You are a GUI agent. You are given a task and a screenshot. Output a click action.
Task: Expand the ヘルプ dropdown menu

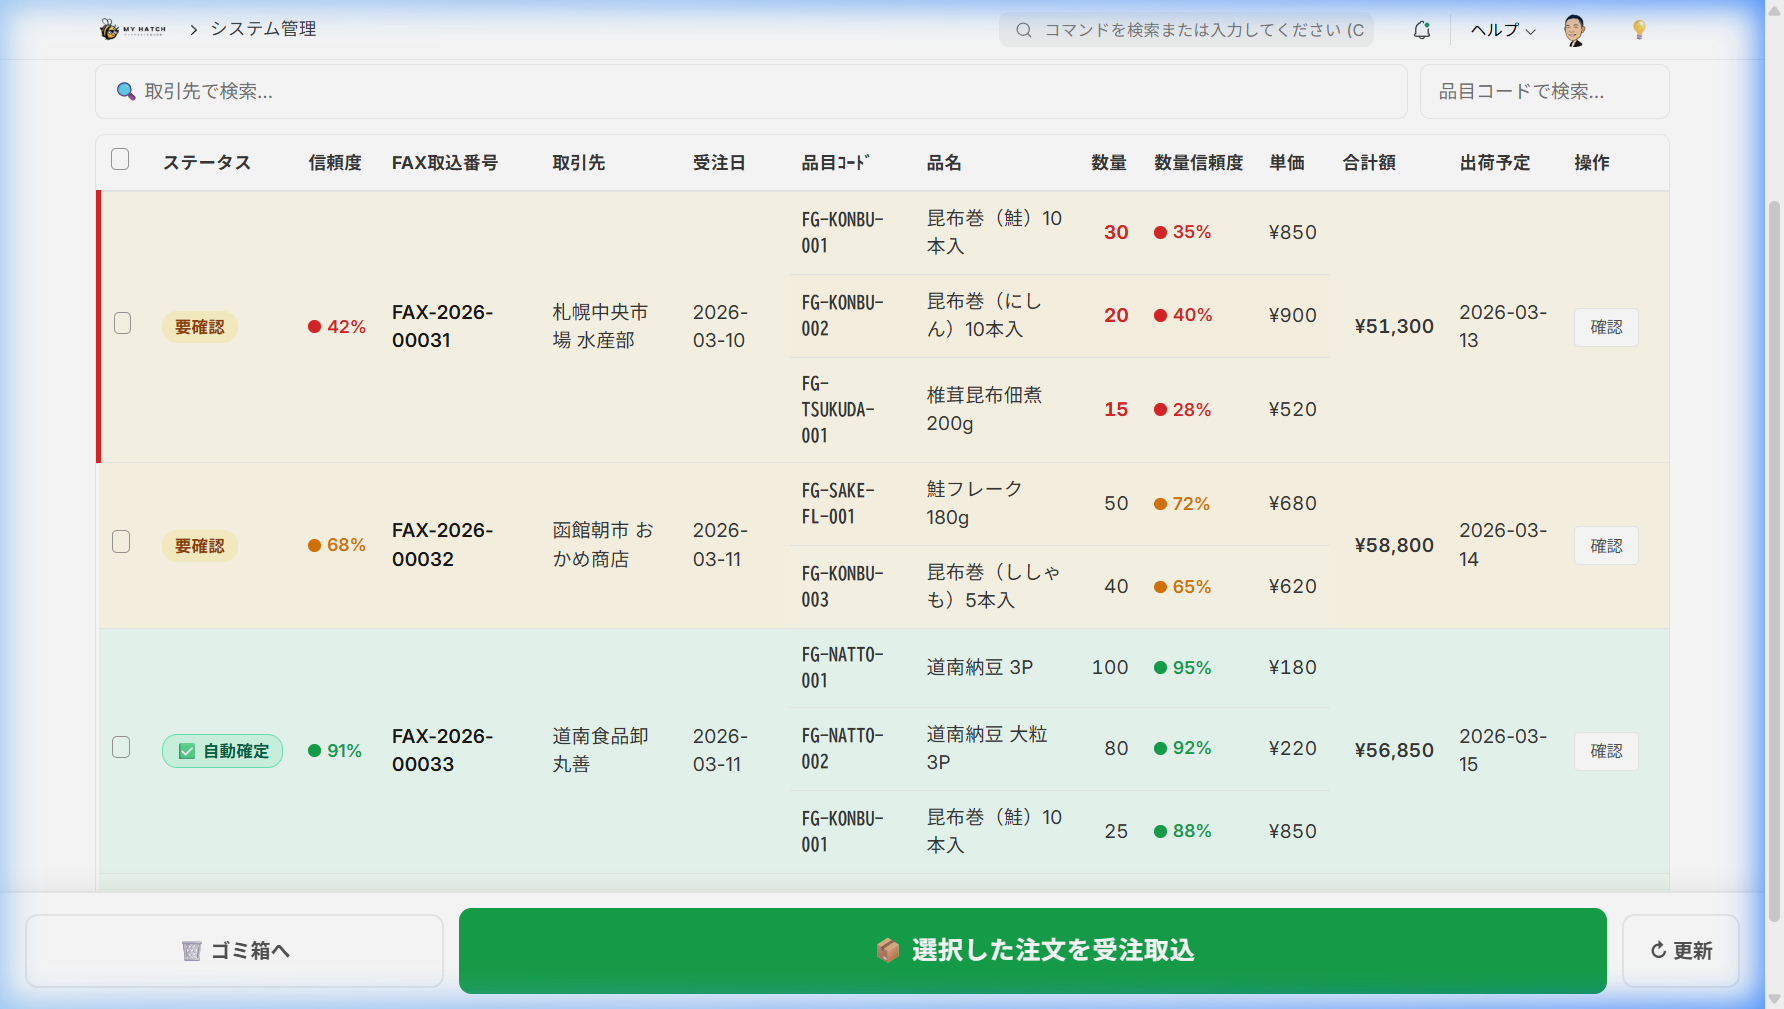[x=1502, y=30]
